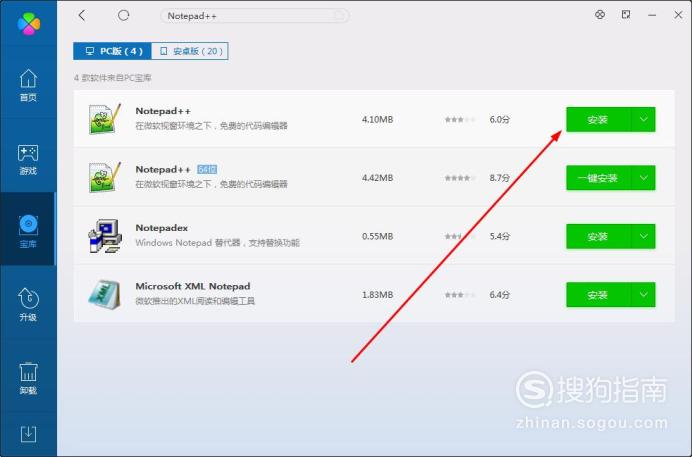Click the 1.83MB size text
The height and width of the screenshot is (457, 692).
[x=377, y=295]
